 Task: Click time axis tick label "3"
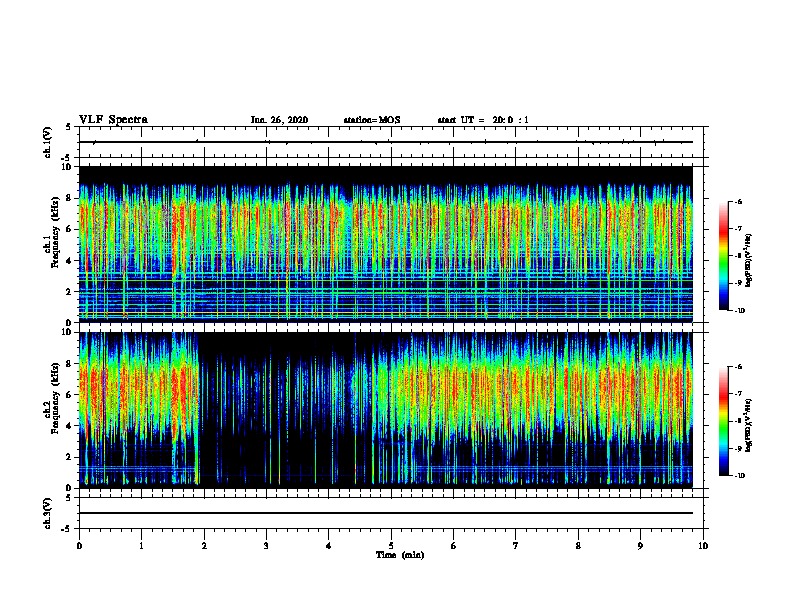[266, 546]
